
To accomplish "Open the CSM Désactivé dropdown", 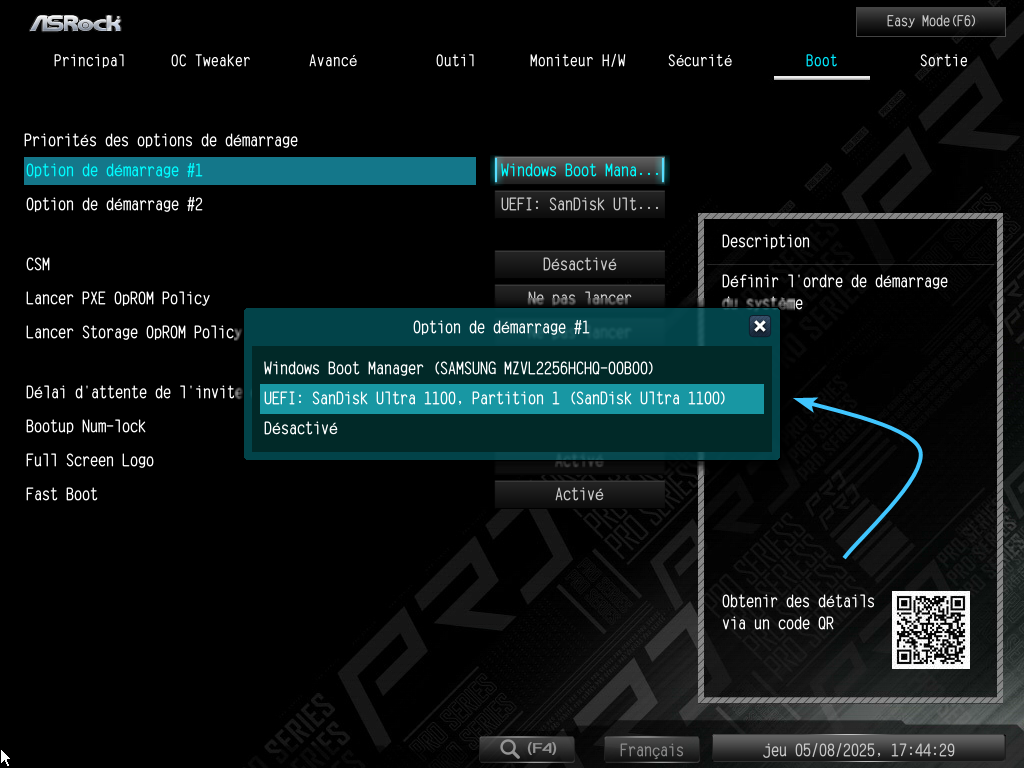I will 580,265.
